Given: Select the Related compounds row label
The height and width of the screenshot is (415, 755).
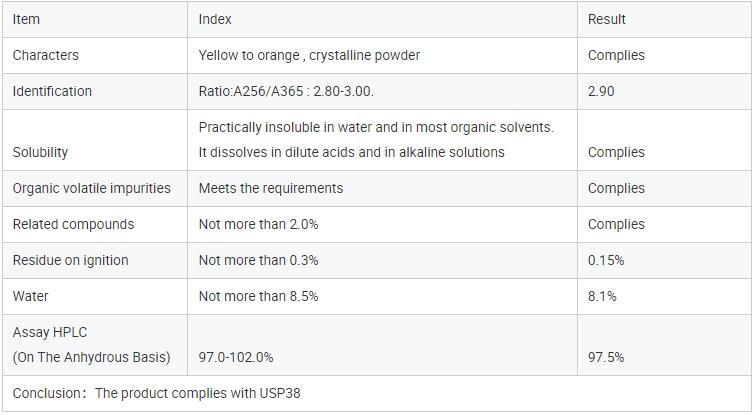Looking at the screenshot, I should pyautogui.click(x=73, y=224).
